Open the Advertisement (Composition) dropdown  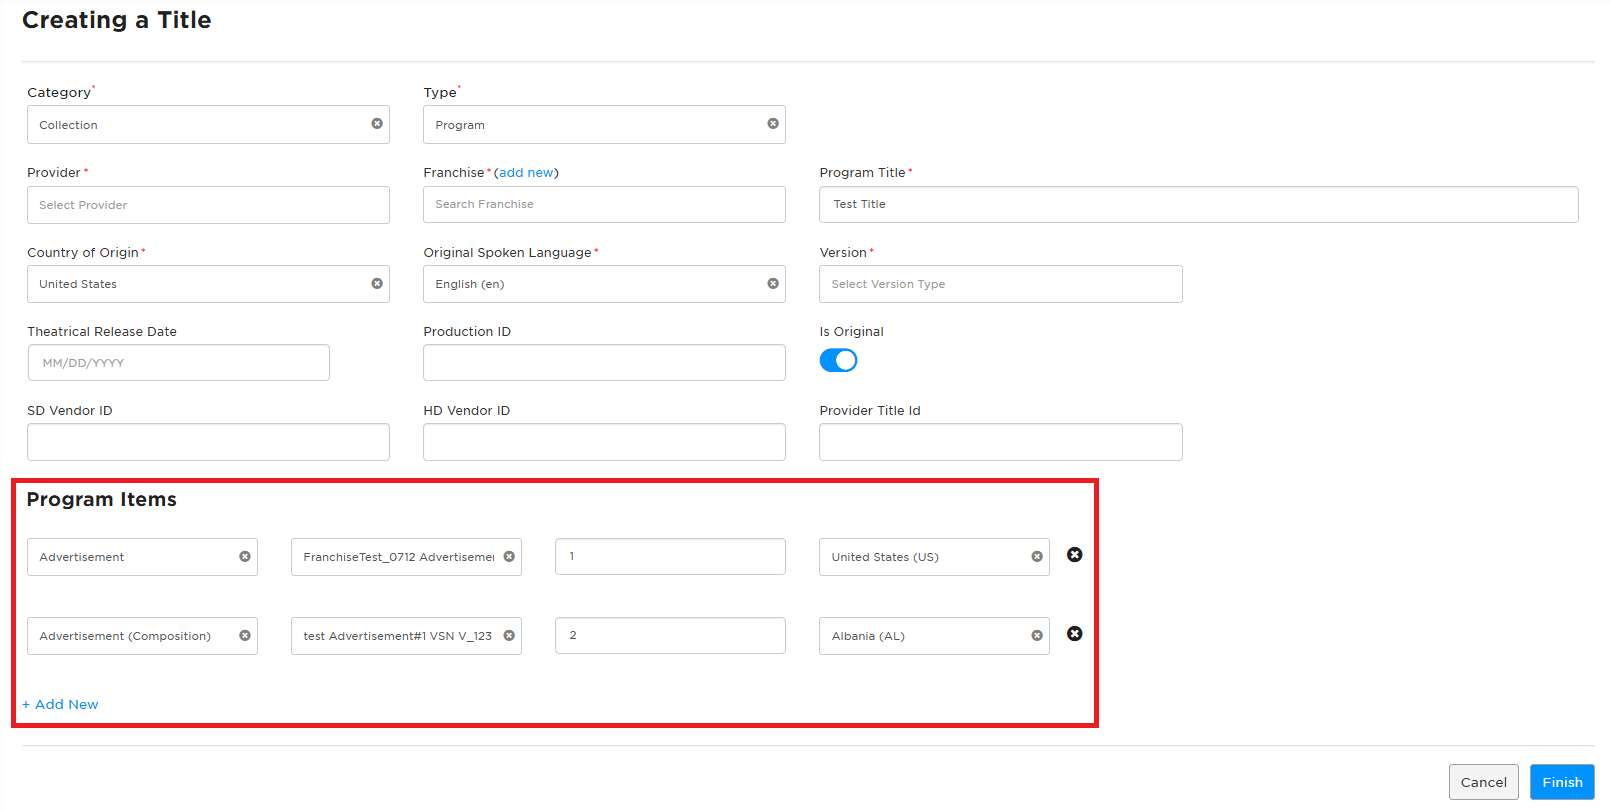click(x=142, y=636)
